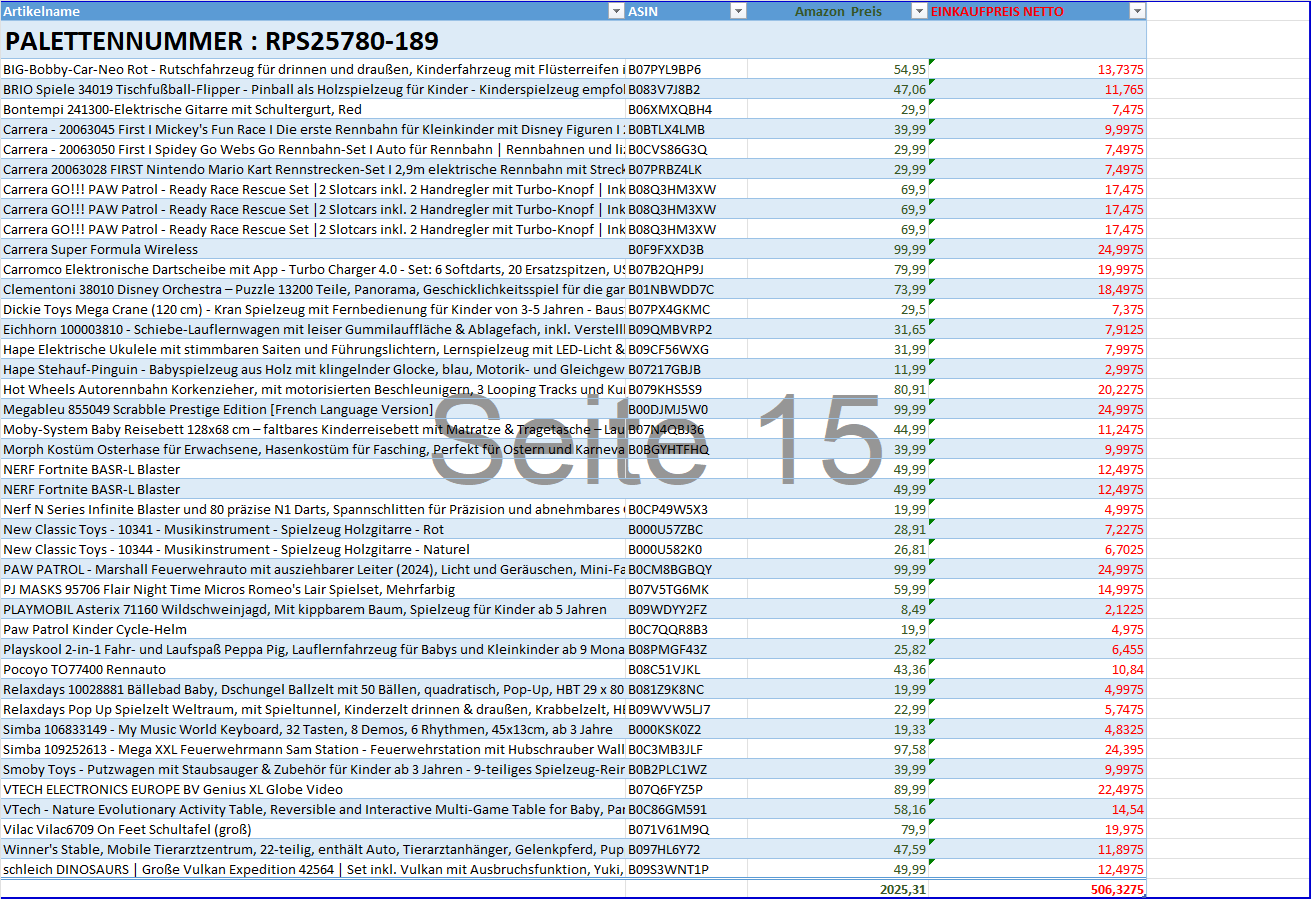
Task: Click the Pocoyo TO77400 Rennauto cell
Action: pyautogui.click(x=85, y=669)
